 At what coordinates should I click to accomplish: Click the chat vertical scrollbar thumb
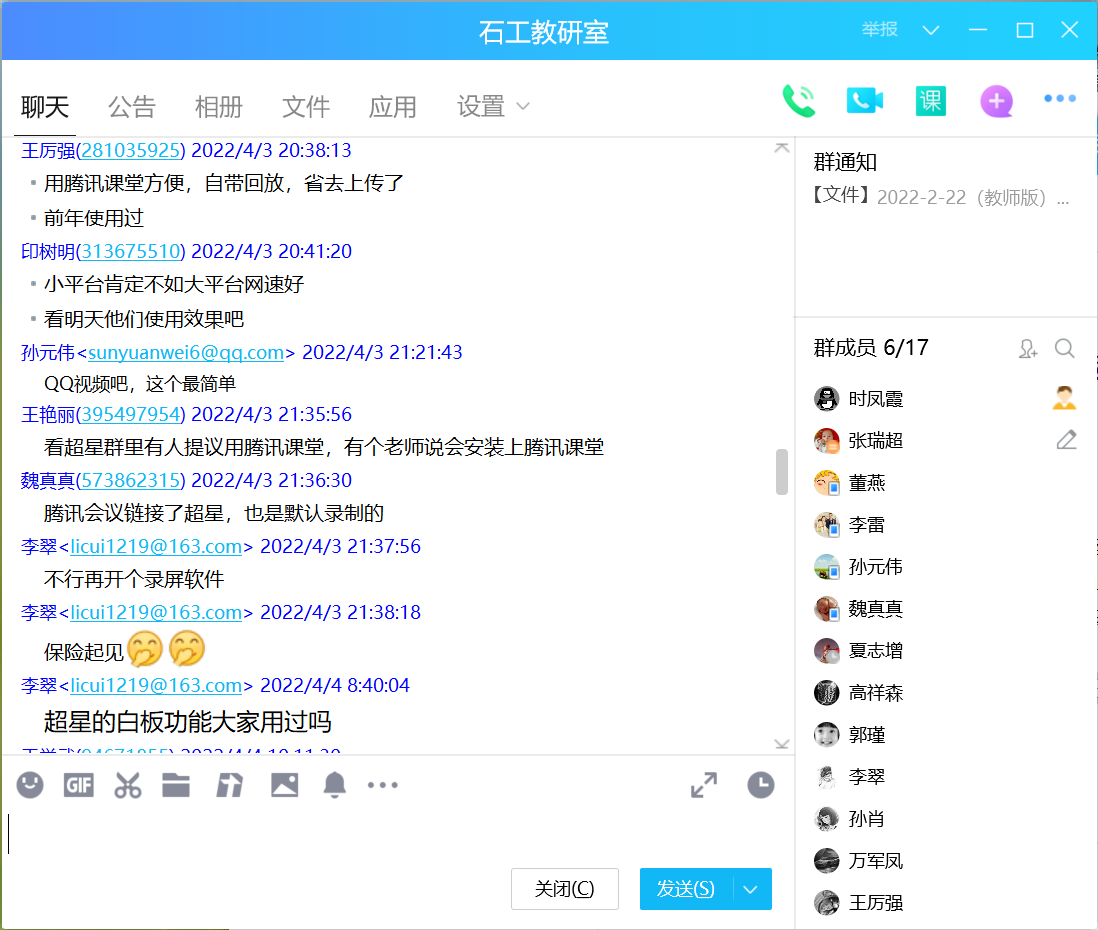tap(782, 472)
